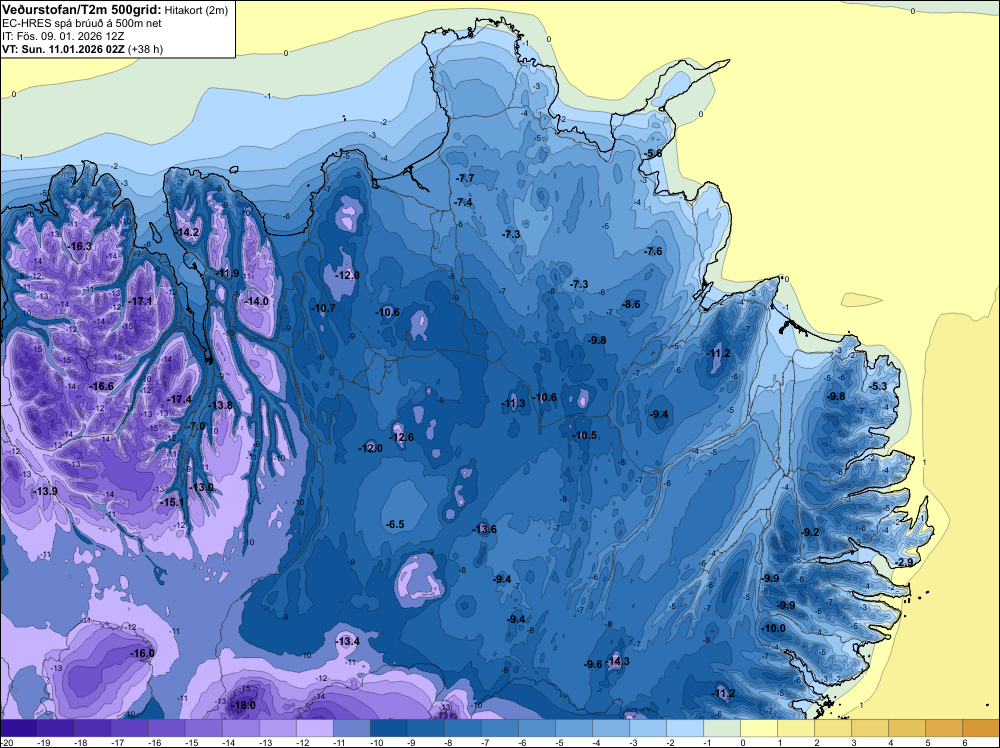
Task: Click the -2.9 coastal temperature value
Action: [904, 562]
